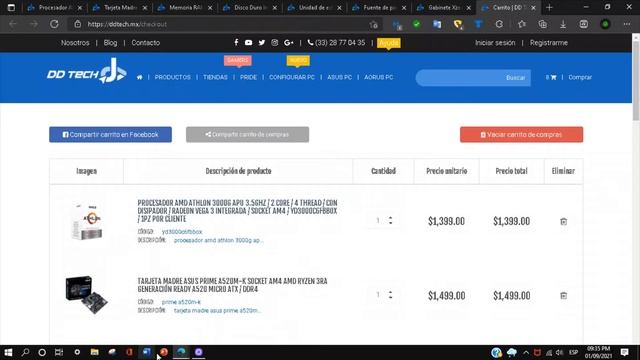
Task: Open a new browser tab
Action: pos(549,7)
